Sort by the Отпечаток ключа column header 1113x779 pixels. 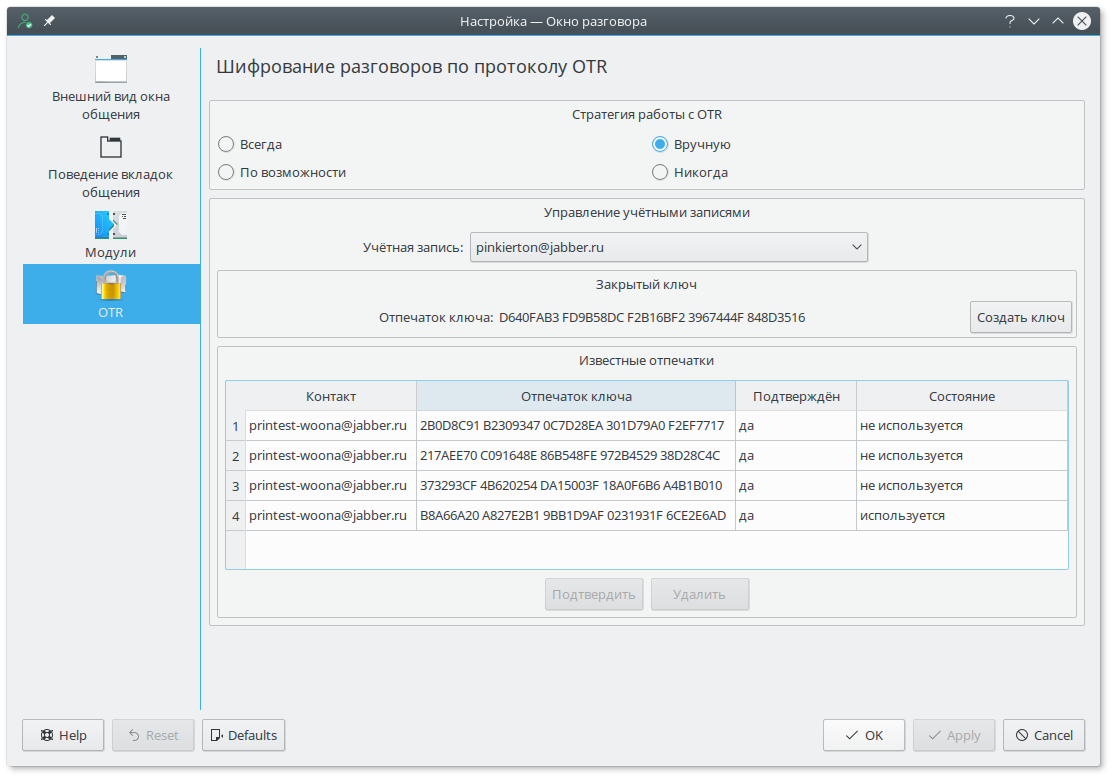coord(576,396)
